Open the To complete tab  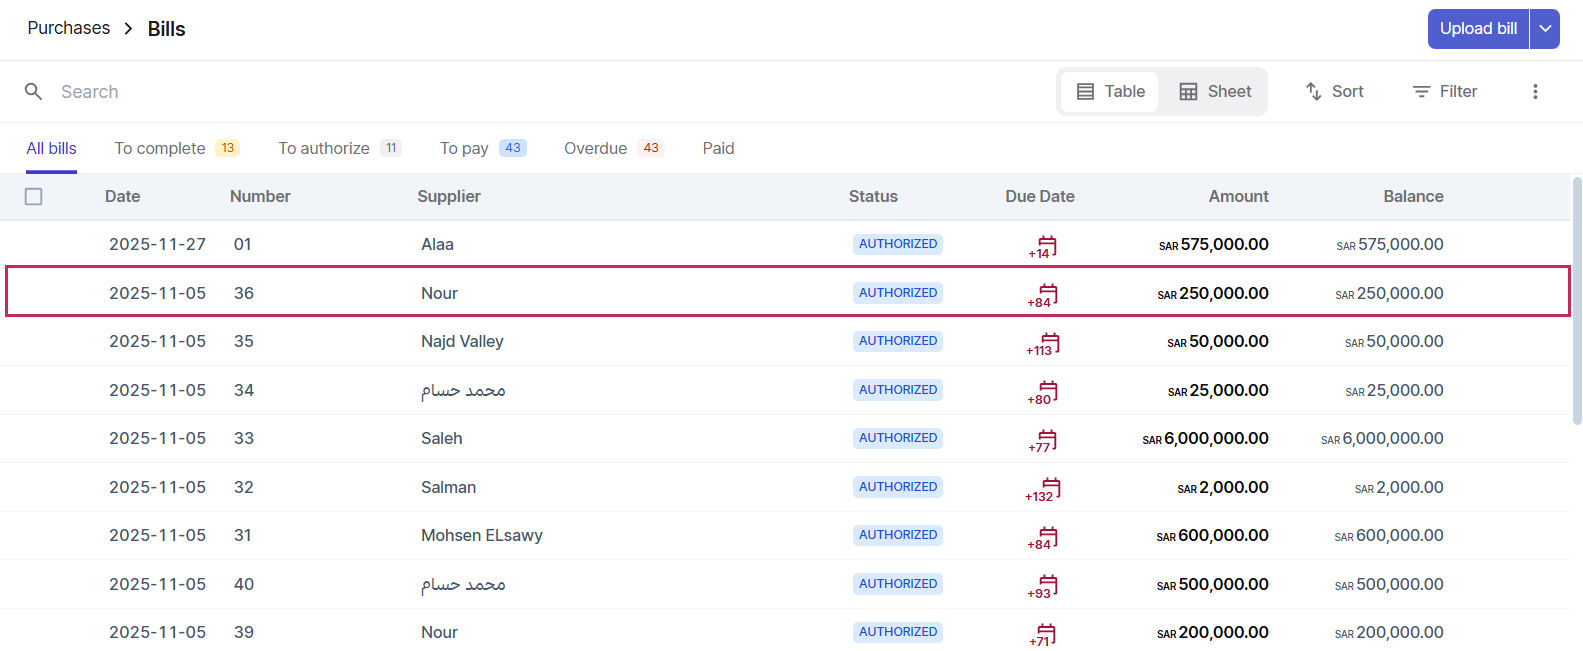160,148
